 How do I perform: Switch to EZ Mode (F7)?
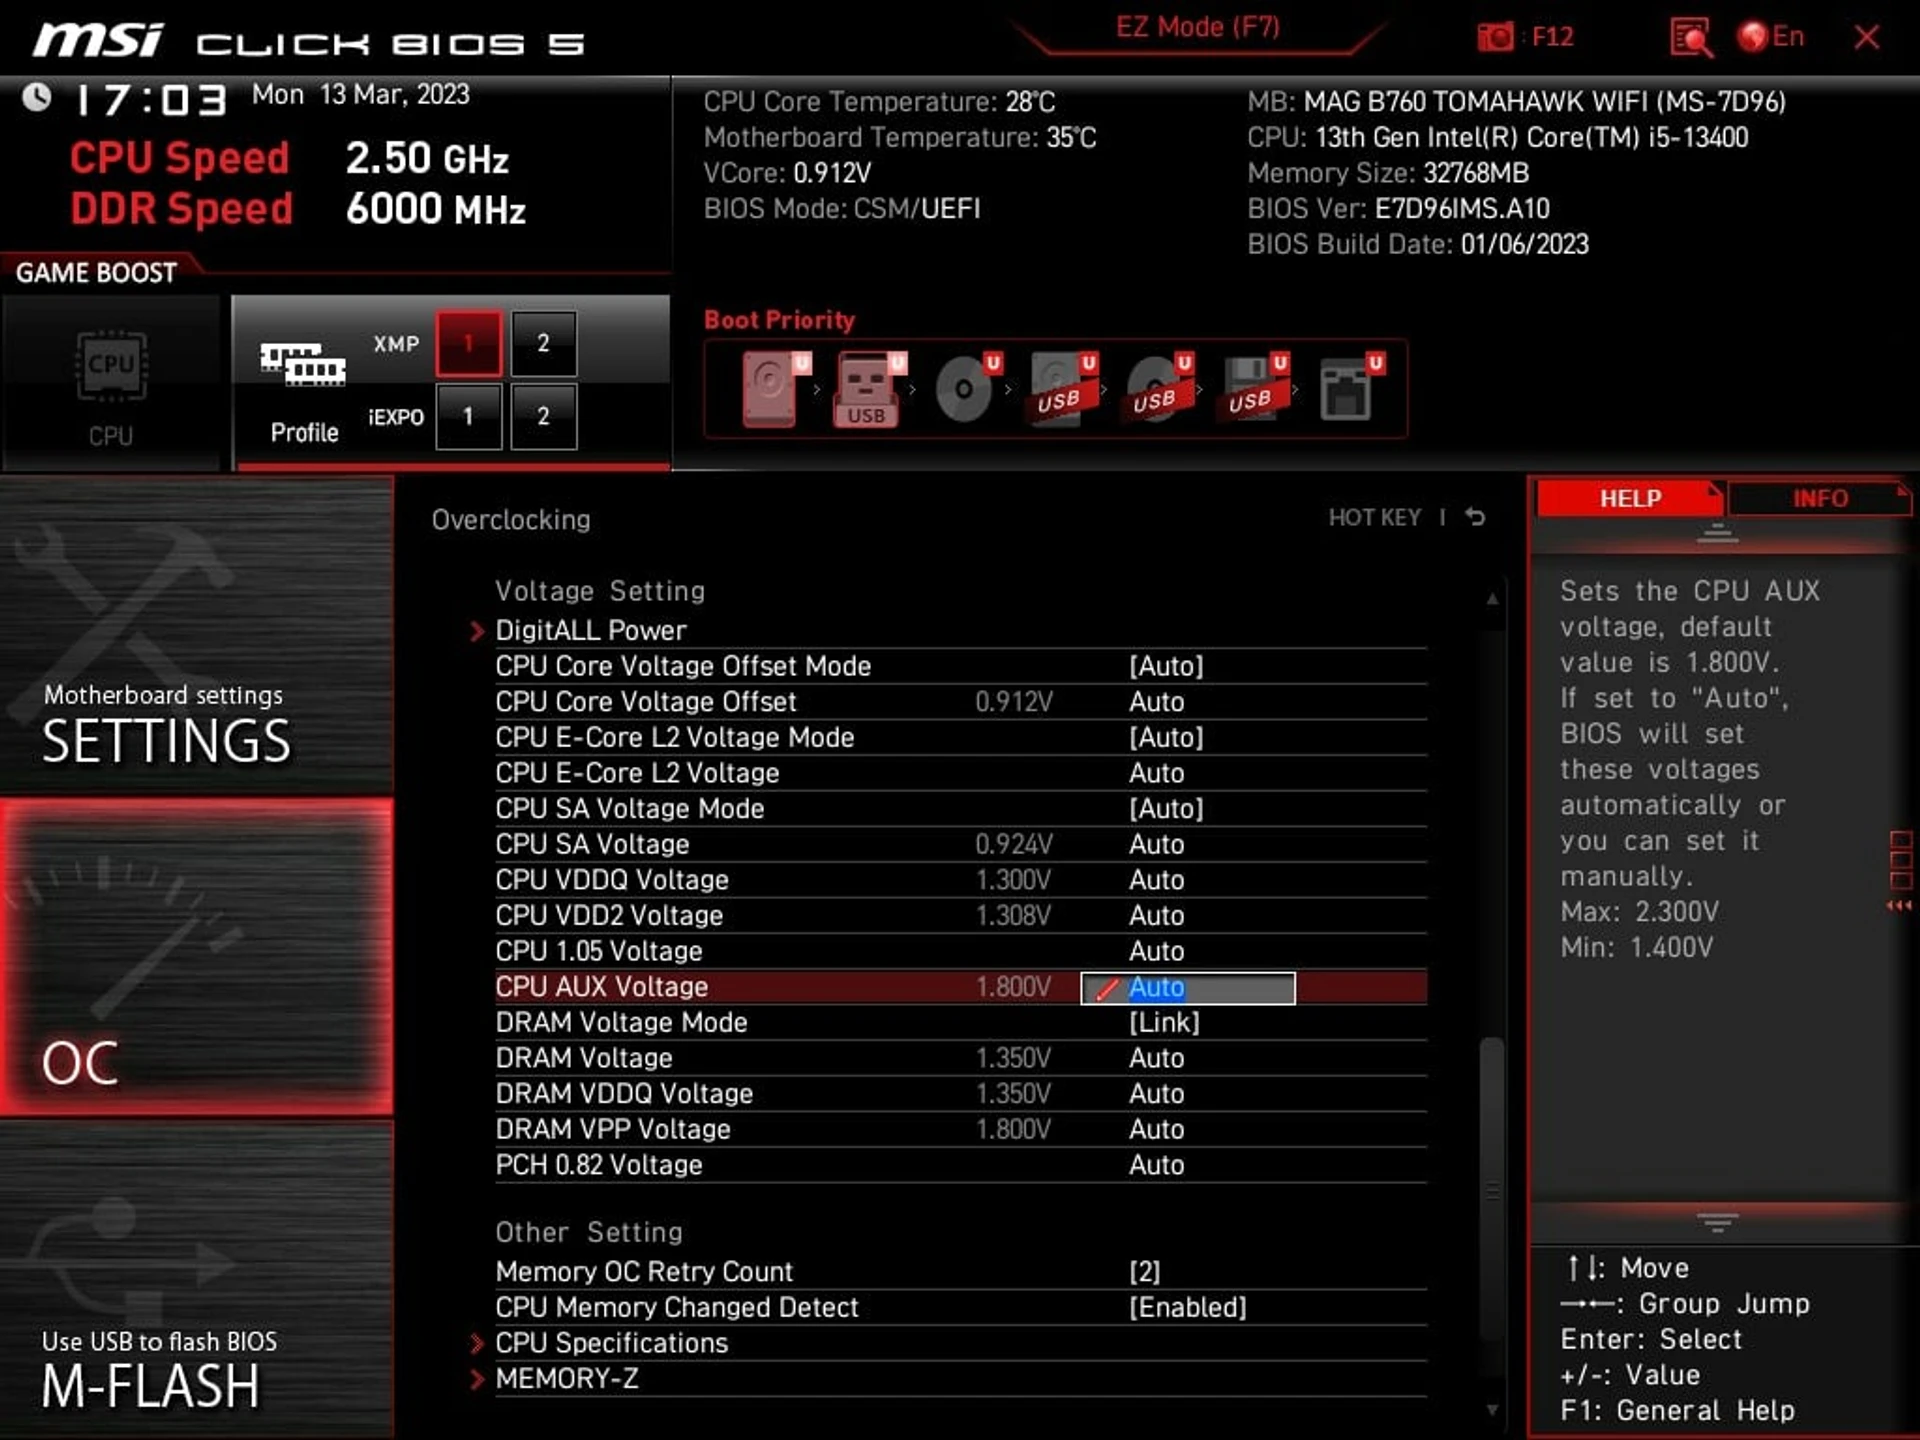pos(1198,27)
